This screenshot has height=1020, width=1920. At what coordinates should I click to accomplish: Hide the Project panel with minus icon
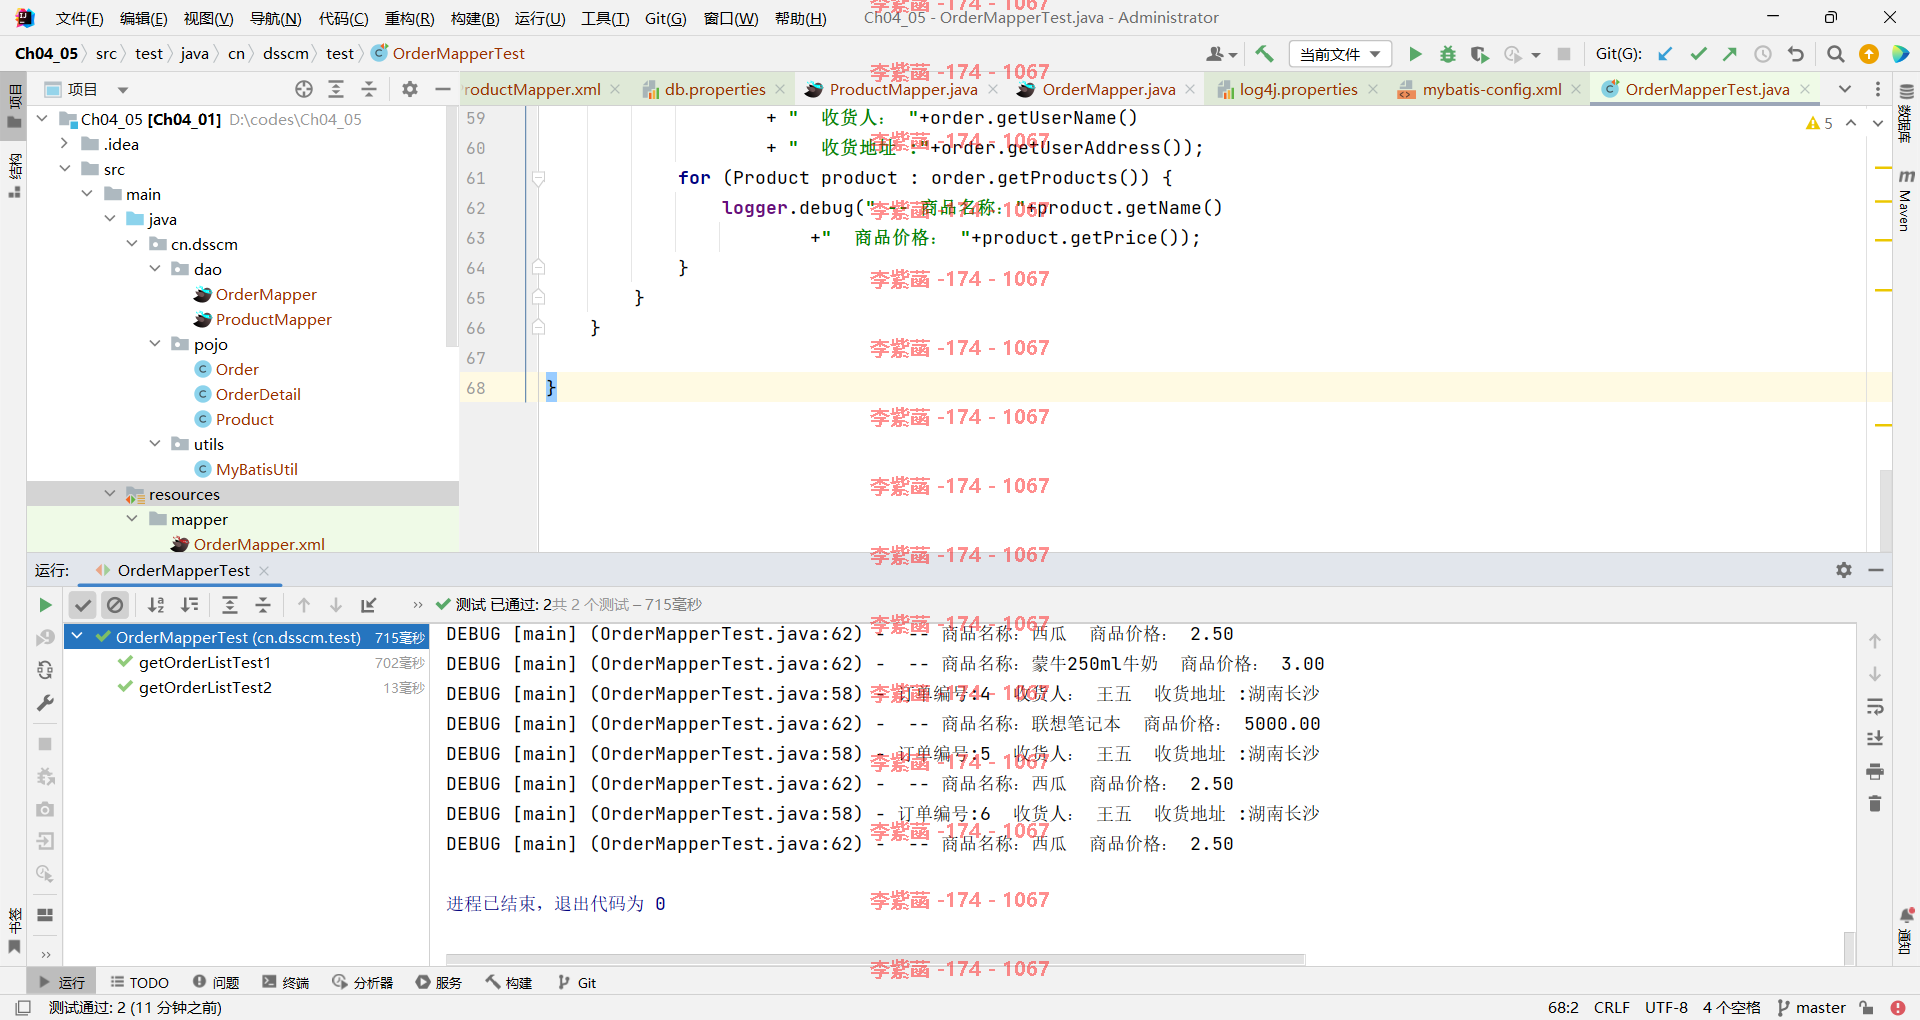point(443,89)
